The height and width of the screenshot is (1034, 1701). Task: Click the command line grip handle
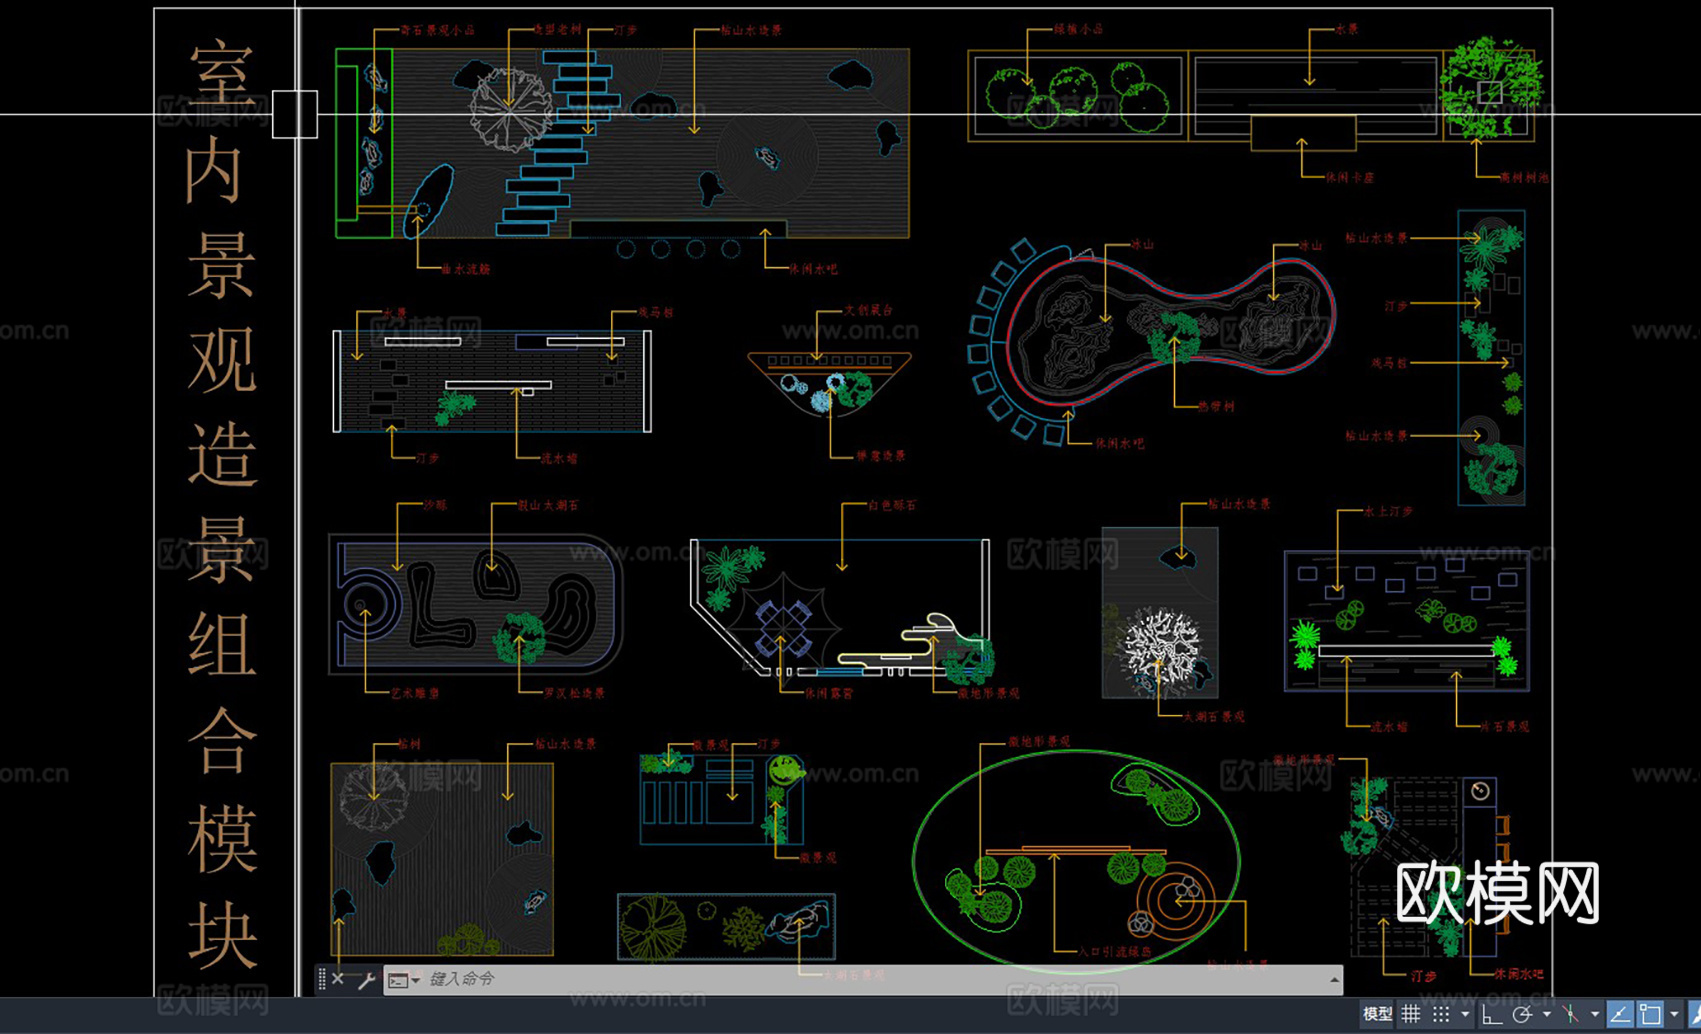(321, 979)
